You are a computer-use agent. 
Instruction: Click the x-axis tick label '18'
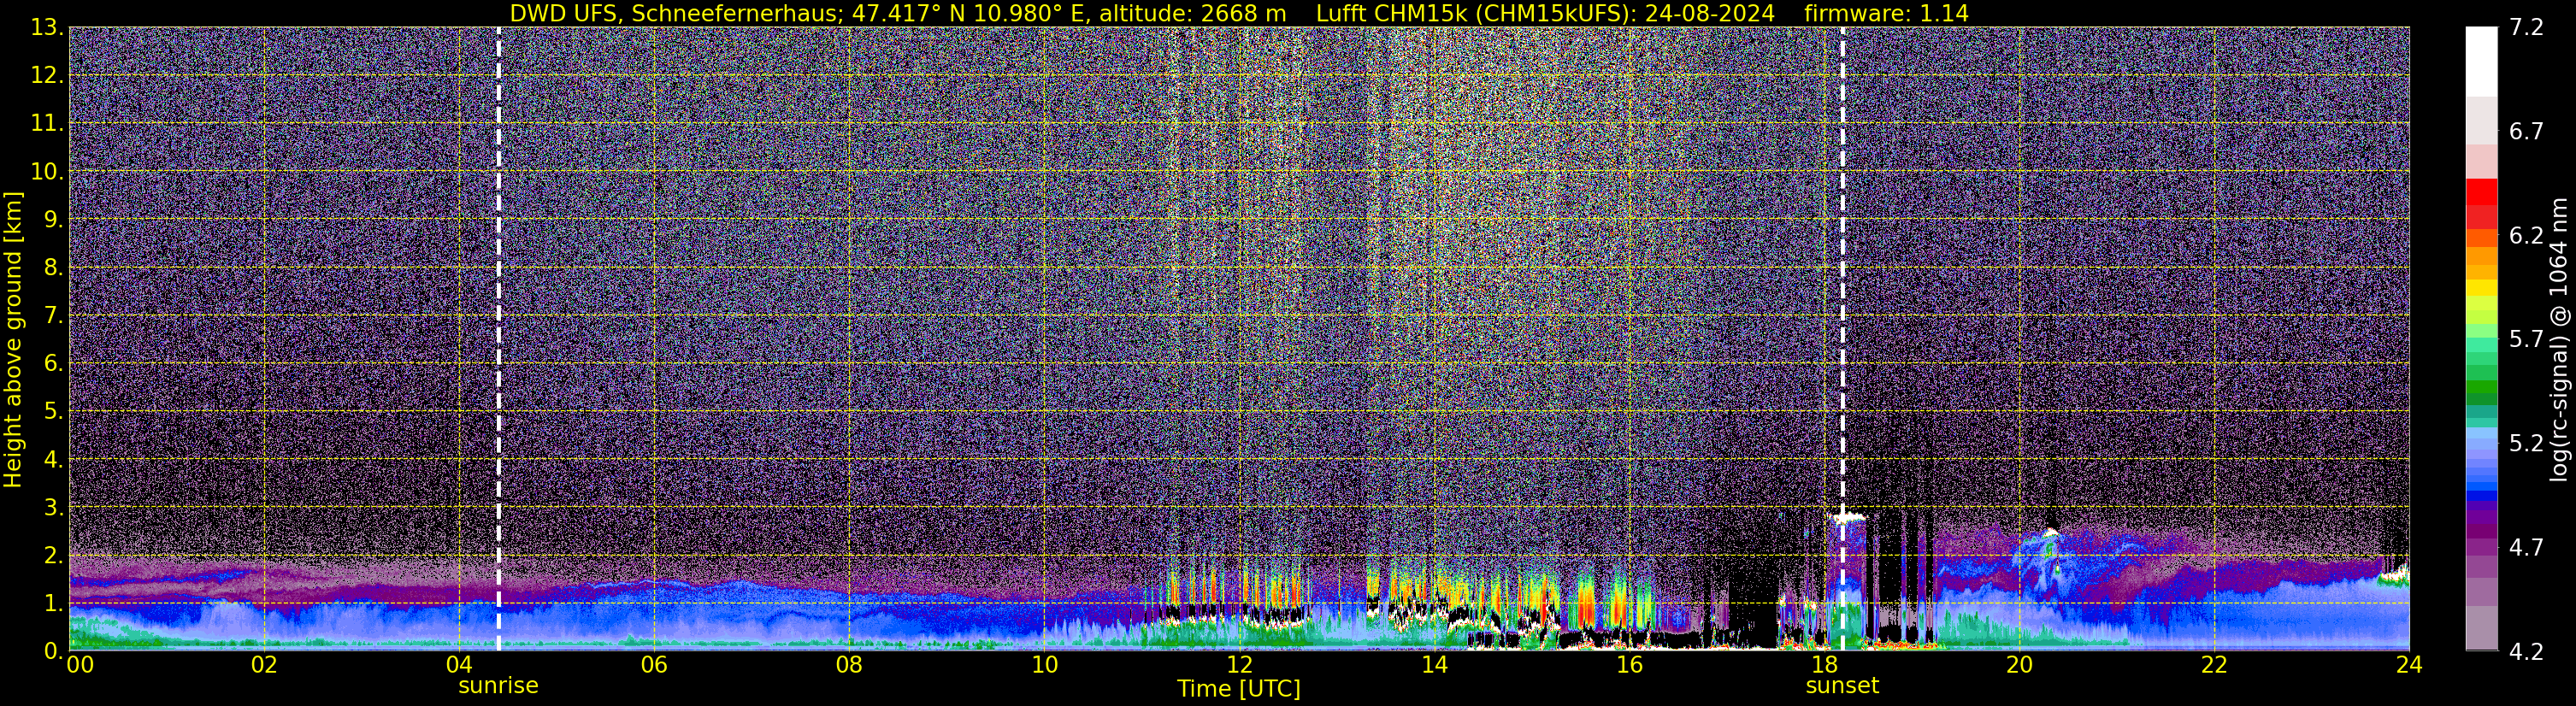pyautogui.click(x=1824, y=666)
